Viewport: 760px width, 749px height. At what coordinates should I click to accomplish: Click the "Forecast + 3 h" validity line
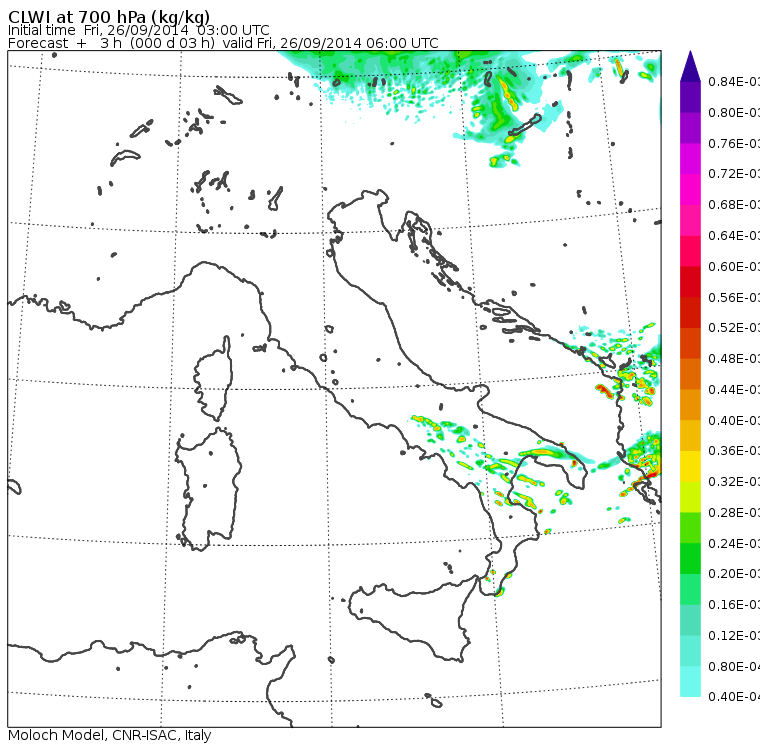(223, 43)
